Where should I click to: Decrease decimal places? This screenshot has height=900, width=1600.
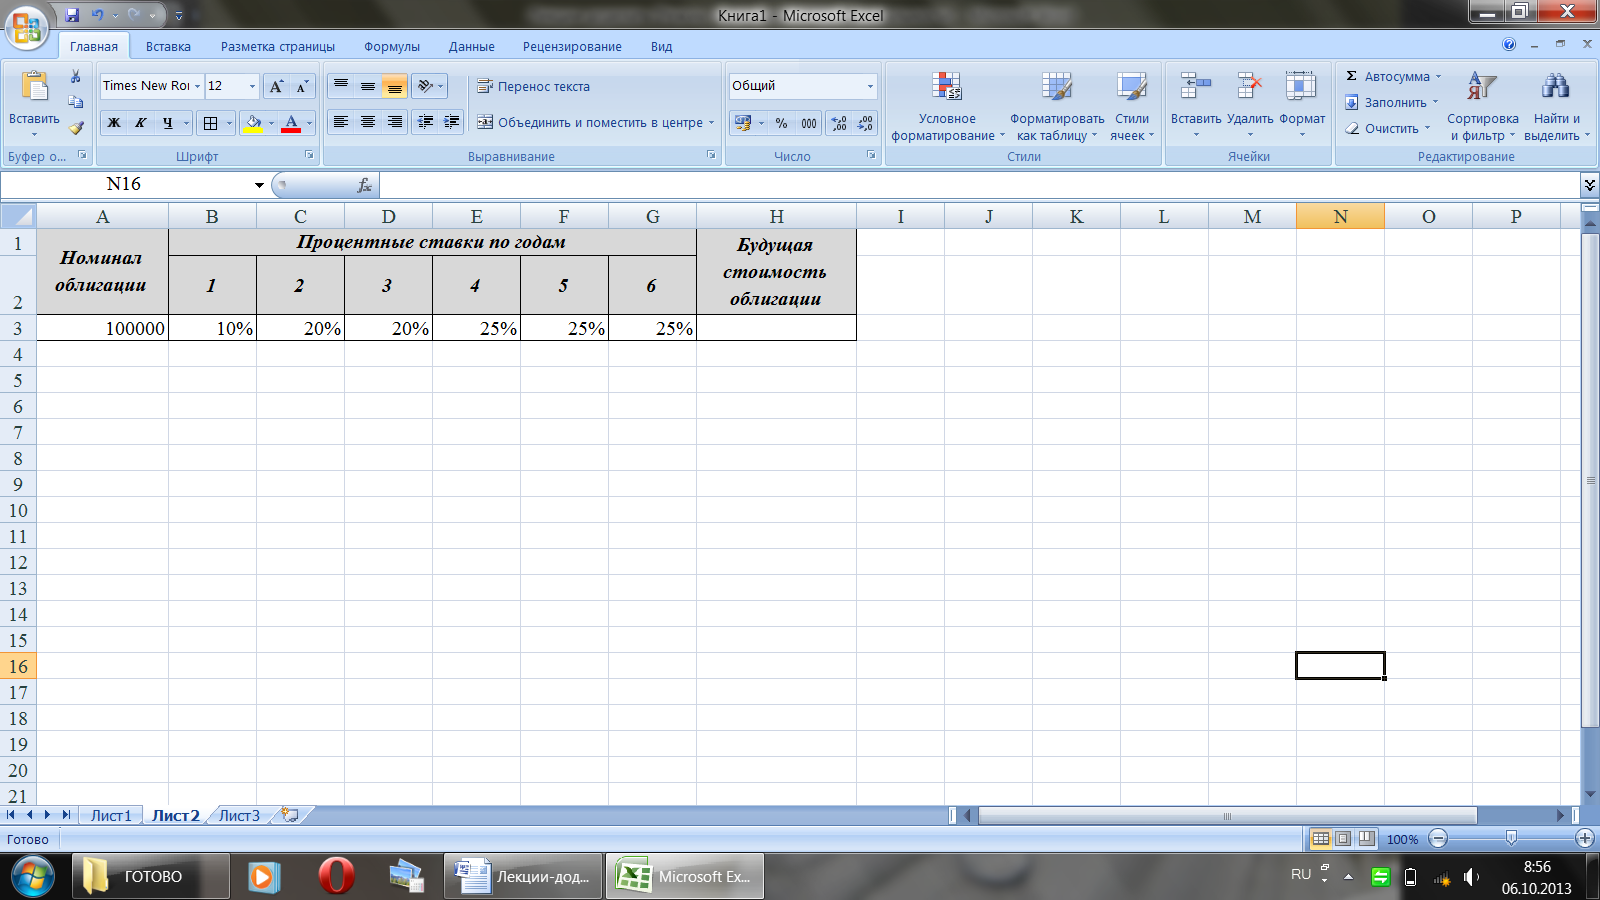[x=866, y=123]
